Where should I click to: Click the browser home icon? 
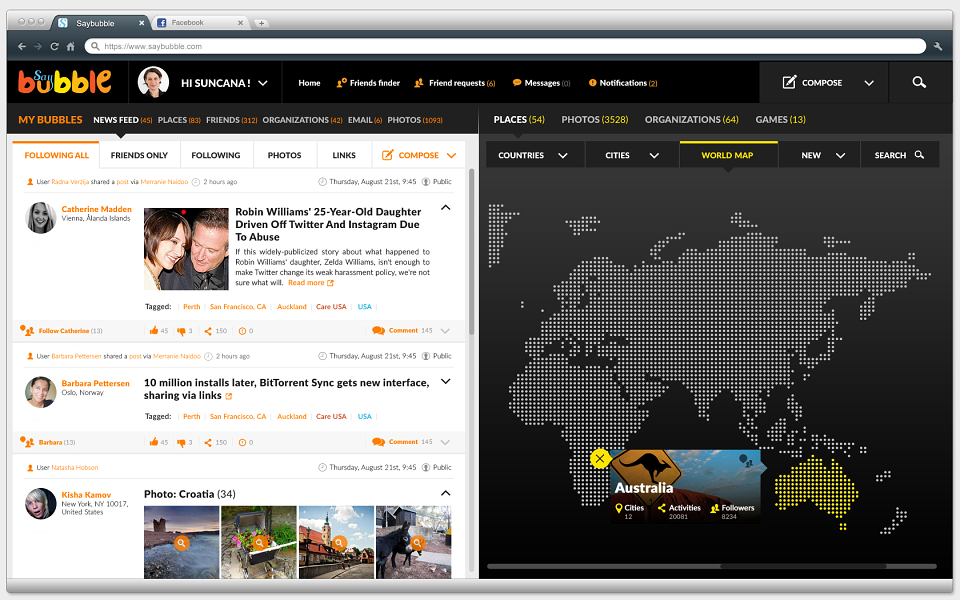tap(70, 47)
